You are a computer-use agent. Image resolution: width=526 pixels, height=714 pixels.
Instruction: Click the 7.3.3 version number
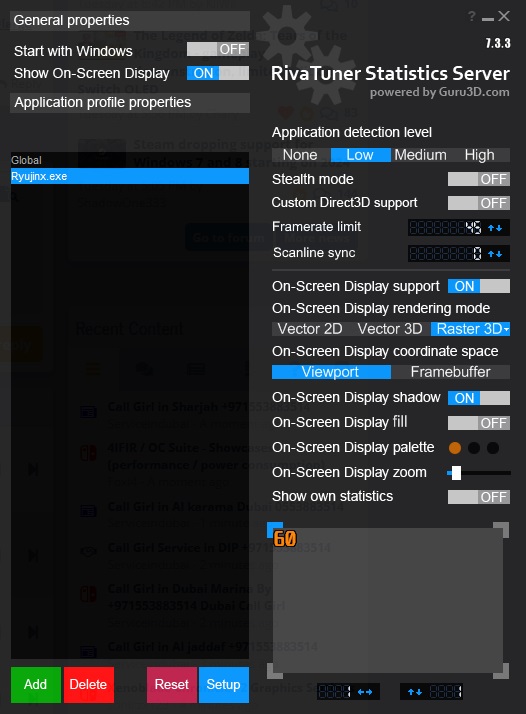coord(498,43)
